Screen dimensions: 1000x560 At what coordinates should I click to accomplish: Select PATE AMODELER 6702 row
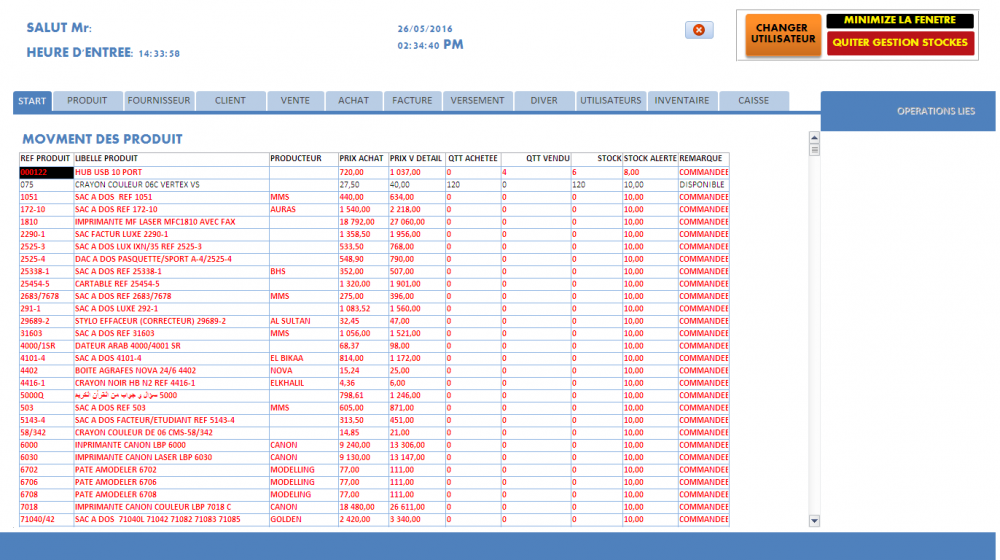[x=374, y=470]
